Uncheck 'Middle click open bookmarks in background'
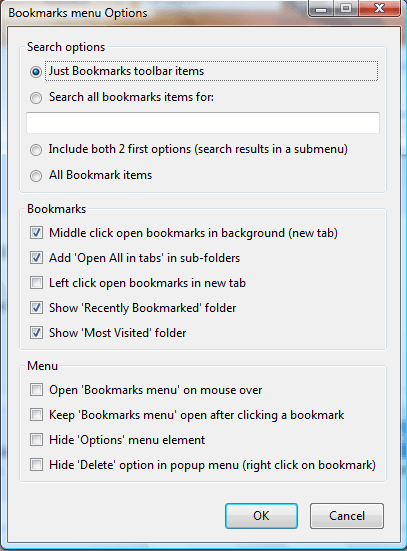This screenshot has width=407, height=551. click(x=36, y=233)
